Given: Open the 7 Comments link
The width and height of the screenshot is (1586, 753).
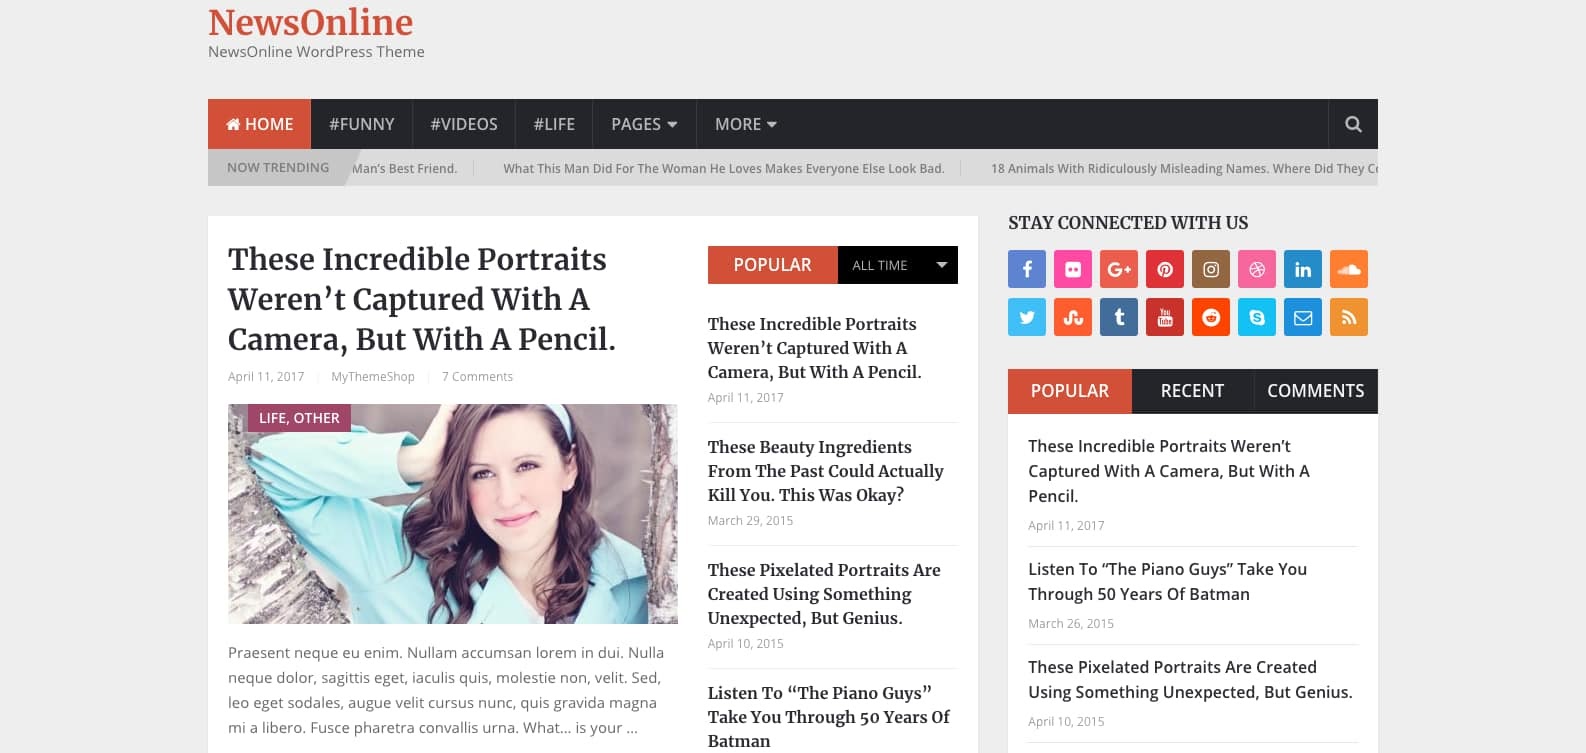Looking at the screenshot, I should click(477, 376).
